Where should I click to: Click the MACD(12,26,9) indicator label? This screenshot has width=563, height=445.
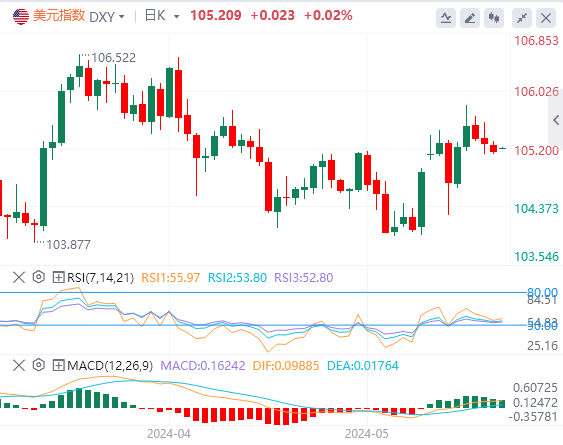[x=110, y=366]
